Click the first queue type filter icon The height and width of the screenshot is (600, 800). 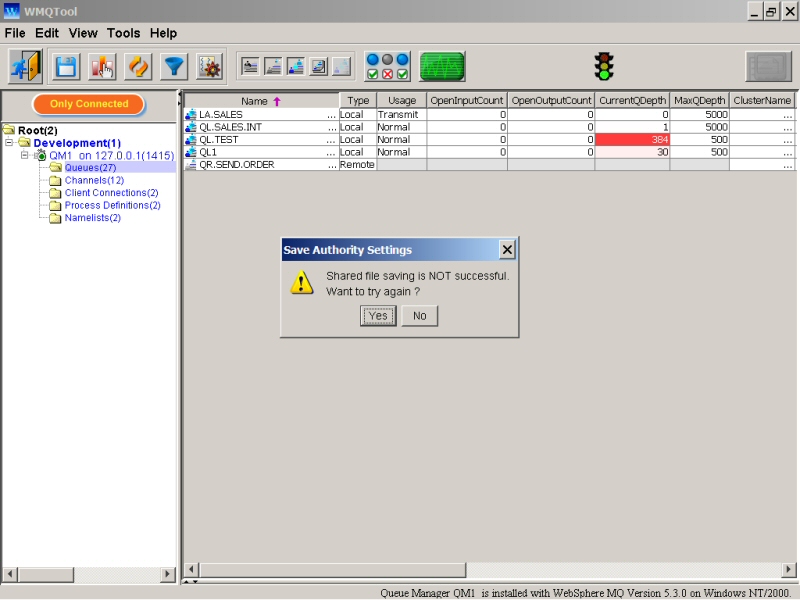(250, 66)
